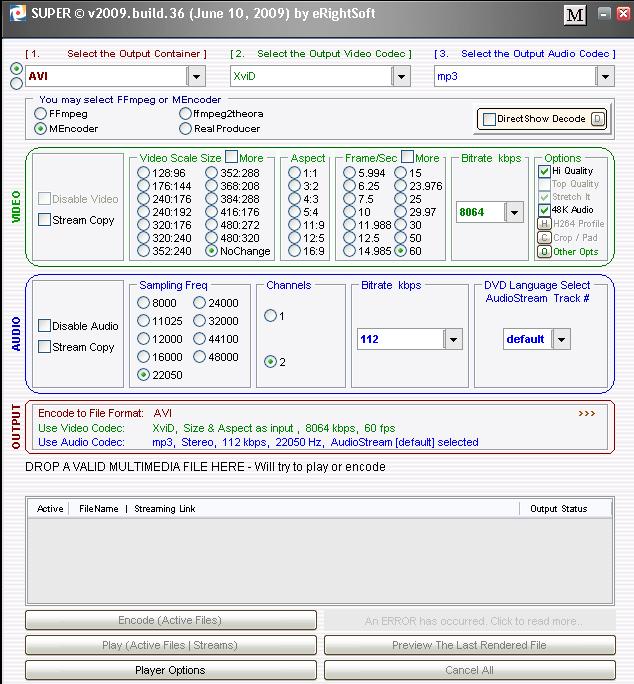Check the More box beside Frame/Sec
The width and height of the screenshot is (634, 684).
click(407, 156)
